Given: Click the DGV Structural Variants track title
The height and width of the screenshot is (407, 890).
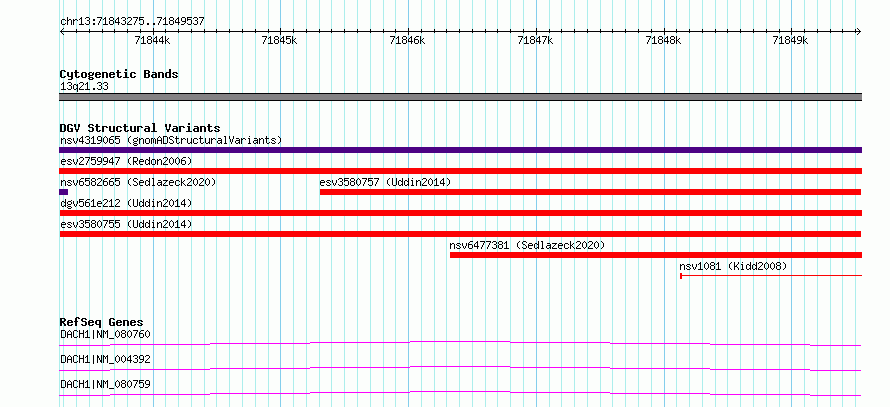Looking at the screenshot, I should tap(140, 128).
